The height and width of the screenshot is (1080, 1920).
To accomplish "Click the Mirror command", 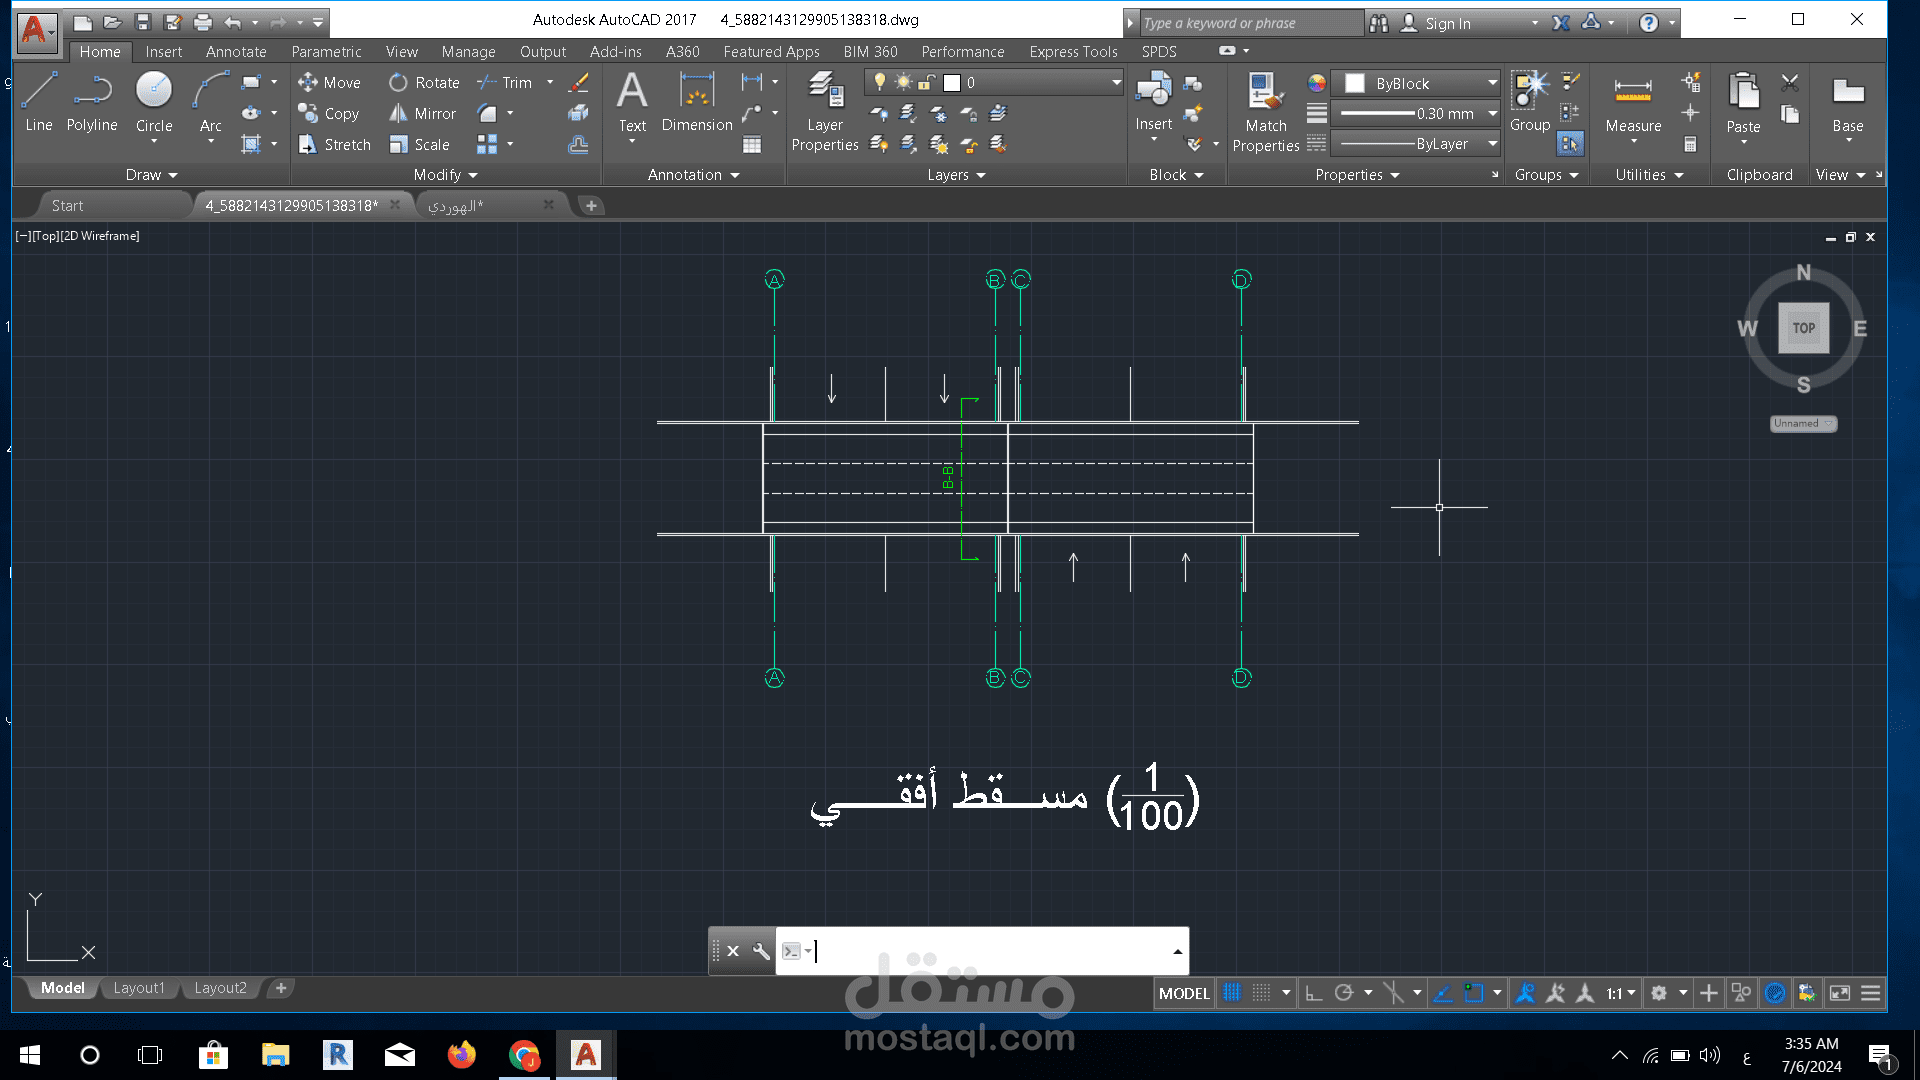I will coord(422,114).
